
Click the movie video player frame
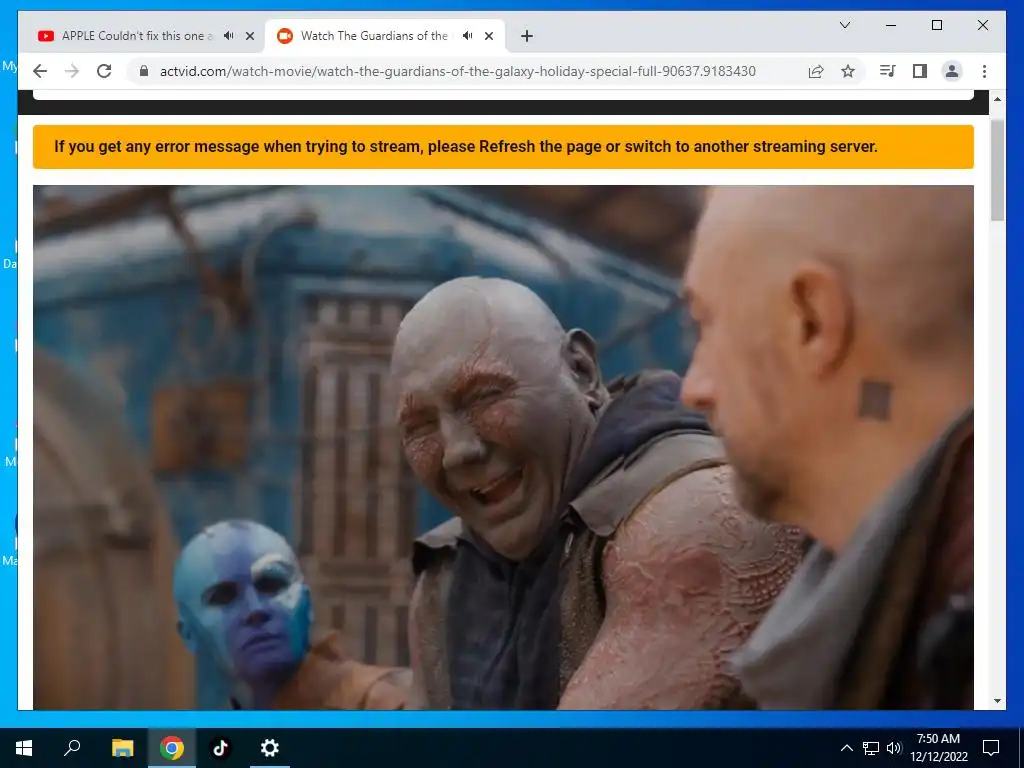click(x=503, y=447)
